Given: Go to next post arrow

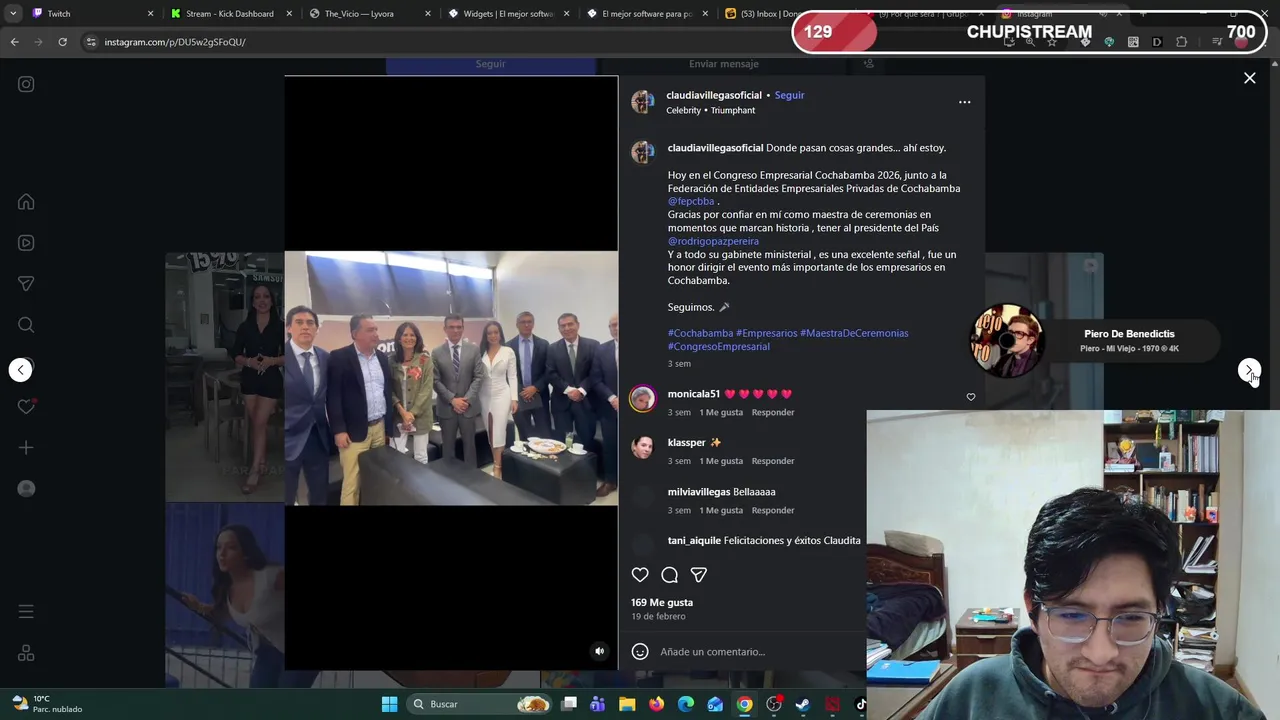Looking at the screenshot, I should 1248,370.
